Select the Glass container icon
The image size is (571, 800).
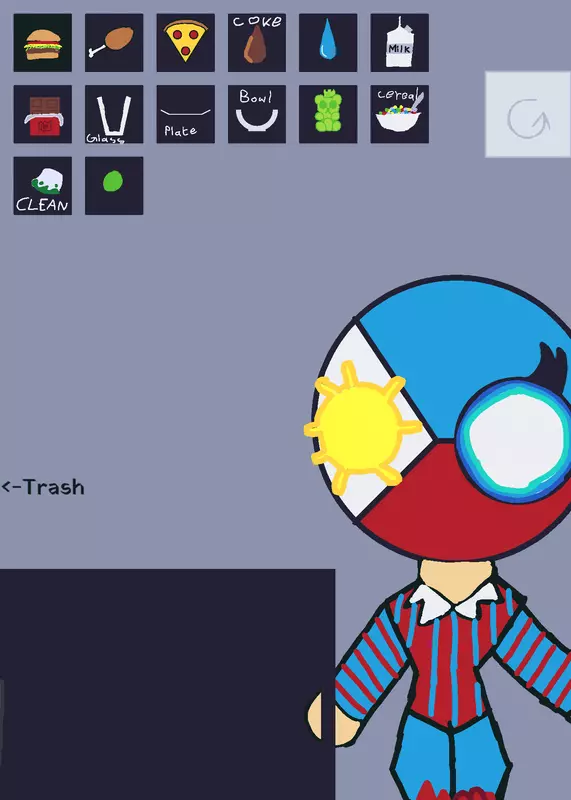114,114
